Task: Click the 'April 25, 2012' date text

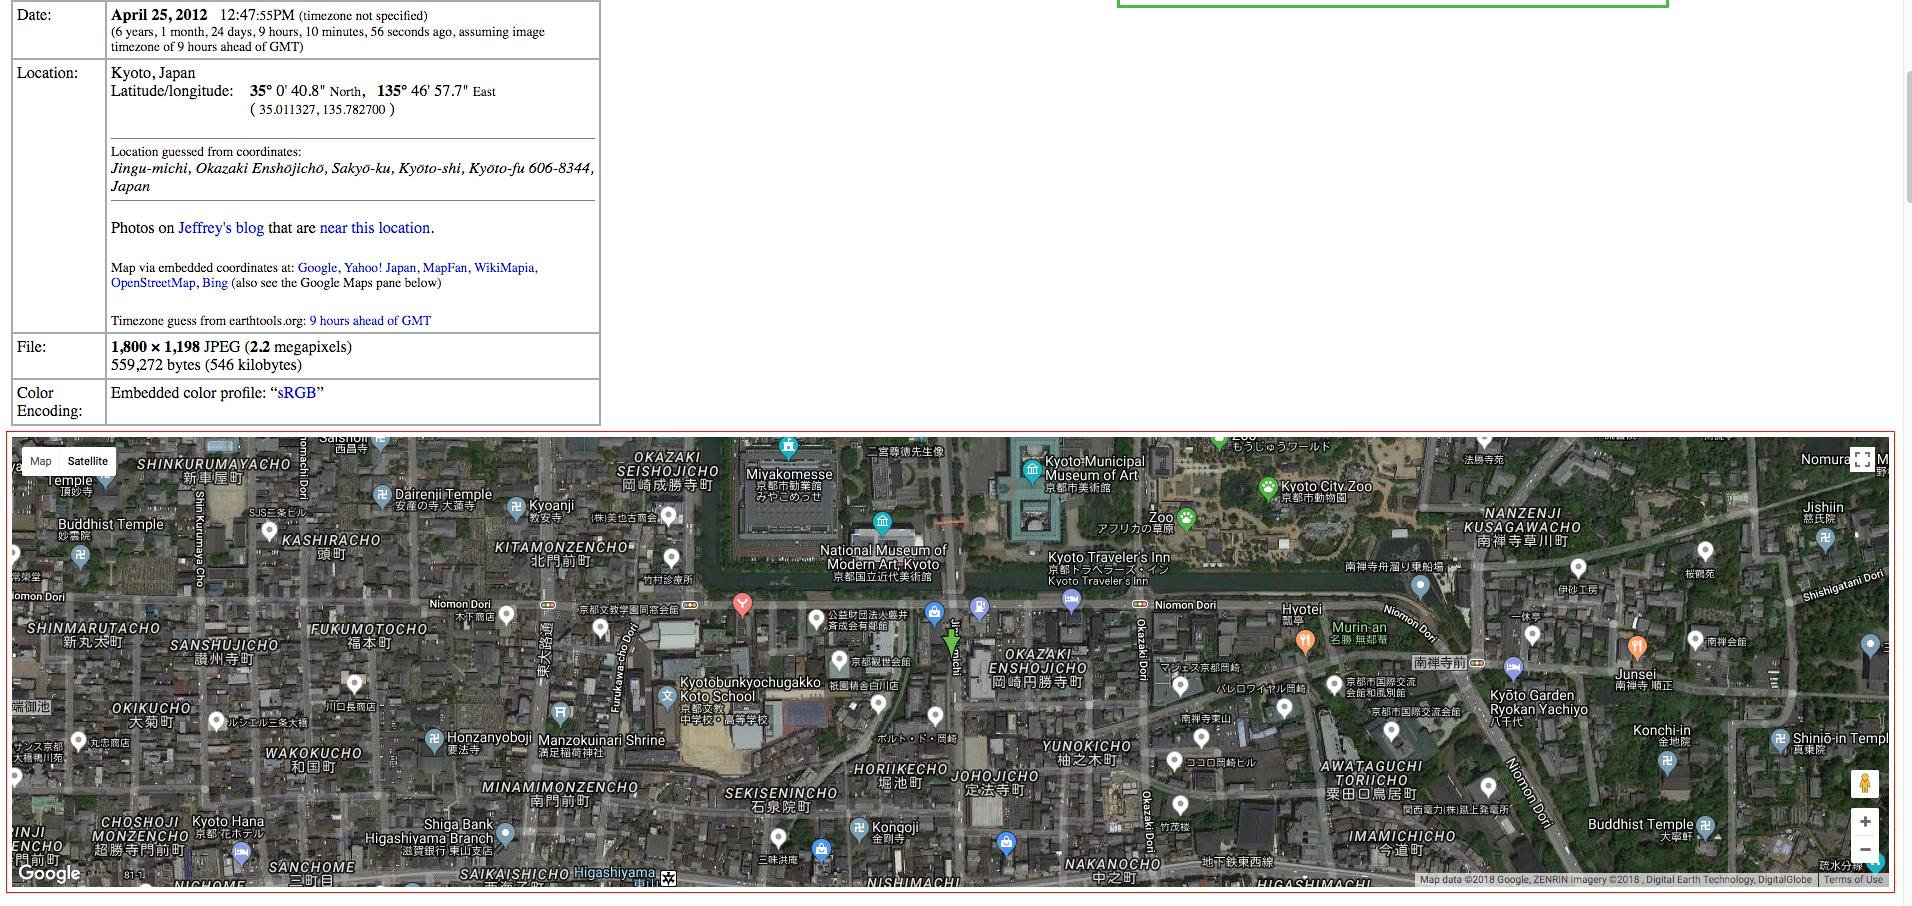Action: [159, 15]
